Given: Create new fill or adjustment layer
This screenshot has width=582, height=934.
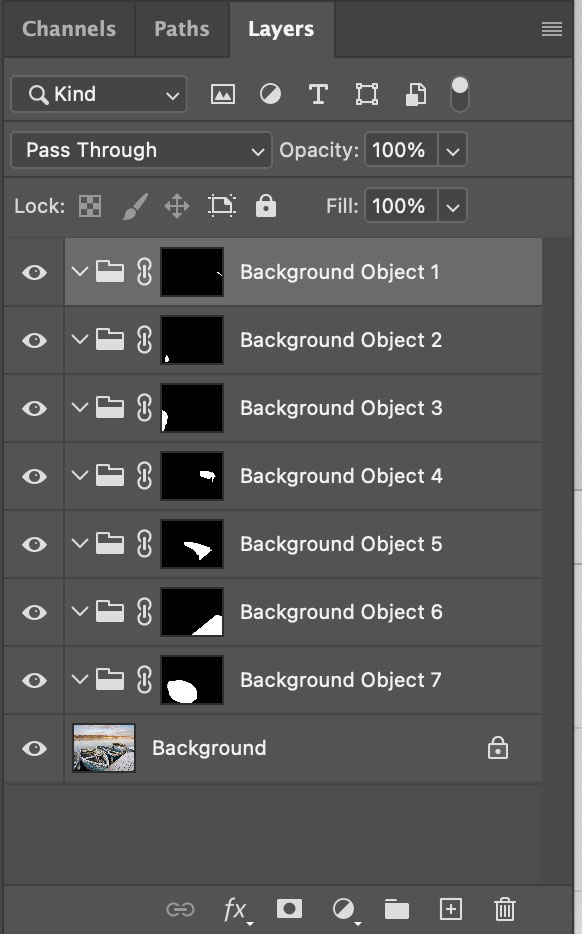Looking at the screenshot, I should coord(344,910).
